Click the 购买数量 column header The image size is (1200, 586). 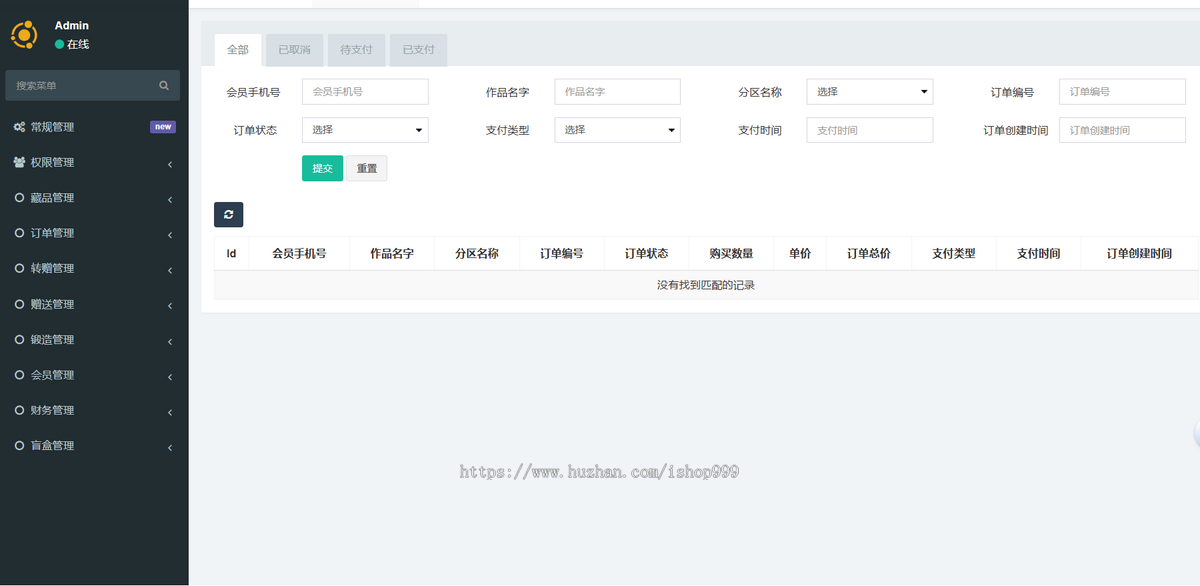click(x=732, y=254)
